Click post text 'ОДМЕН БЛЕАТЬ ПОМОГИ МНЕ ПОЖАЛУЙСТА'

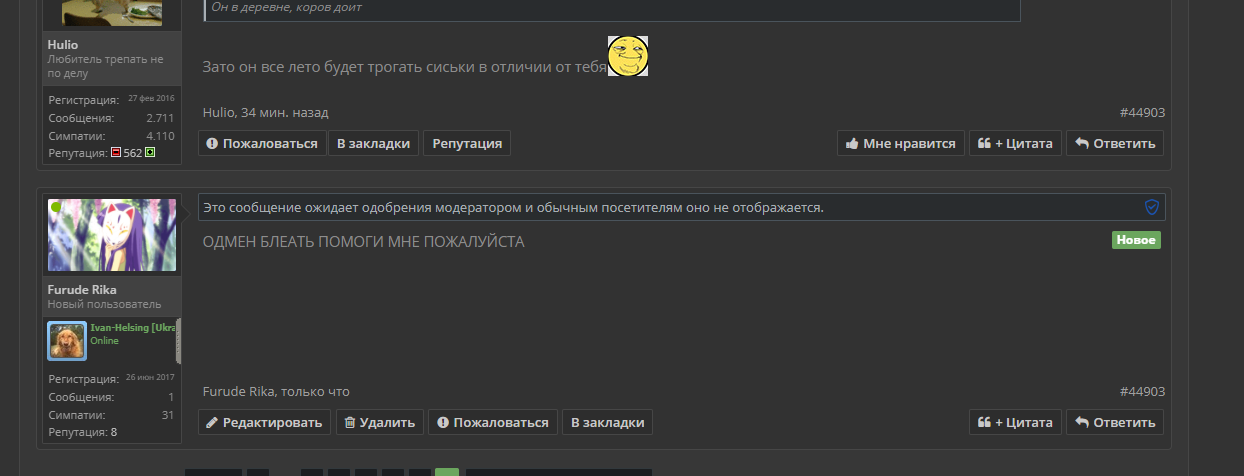click(363, 242)
